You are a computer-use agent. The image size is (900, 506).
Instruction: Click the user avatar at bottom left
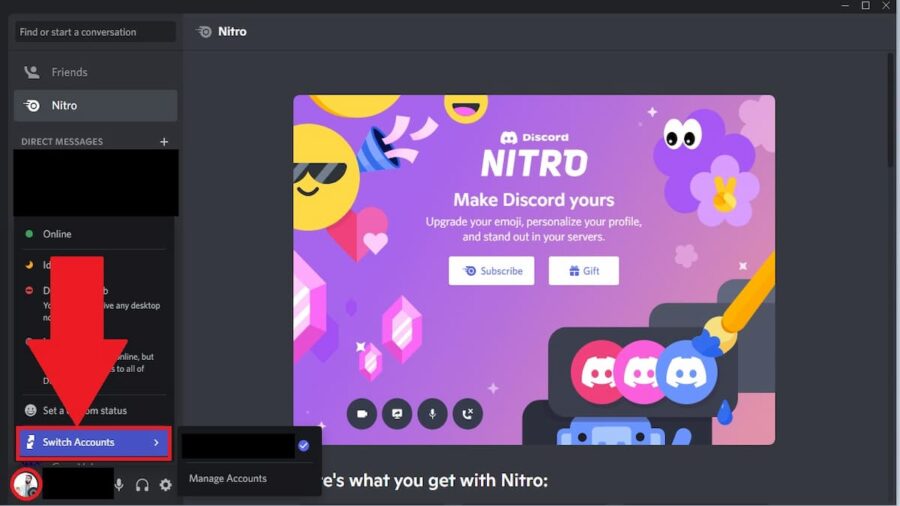pyautogui.click(x=26, y=484)
